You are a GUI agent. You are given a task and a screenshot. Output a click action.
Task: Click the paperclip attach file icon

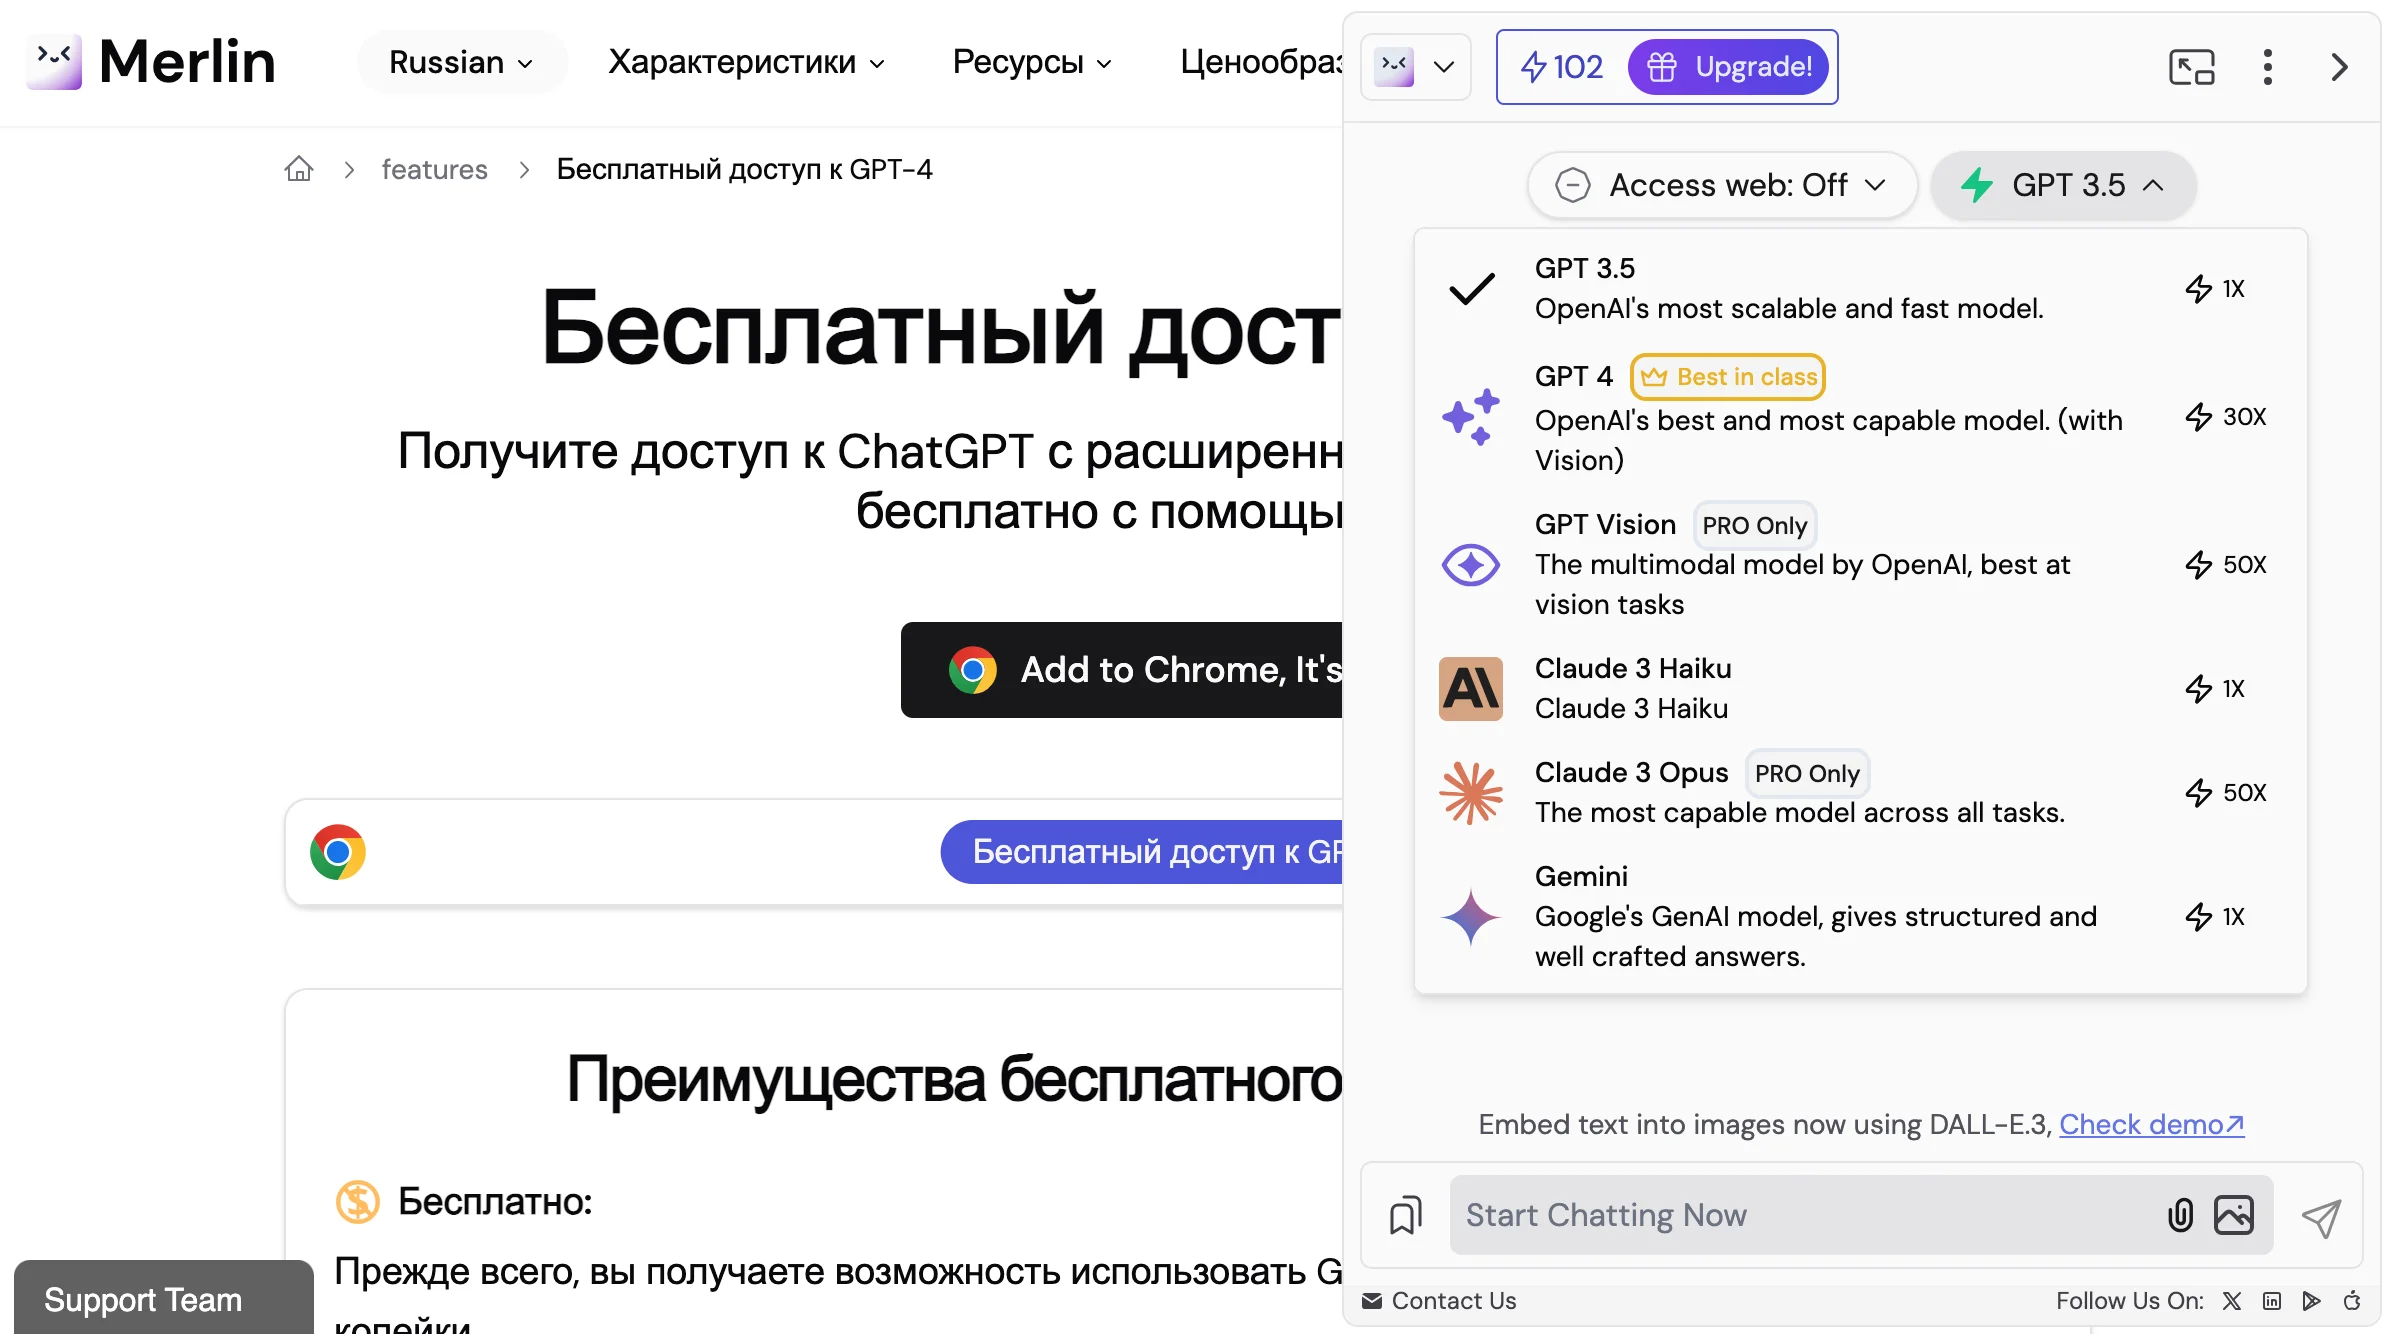point(2180,1215)
